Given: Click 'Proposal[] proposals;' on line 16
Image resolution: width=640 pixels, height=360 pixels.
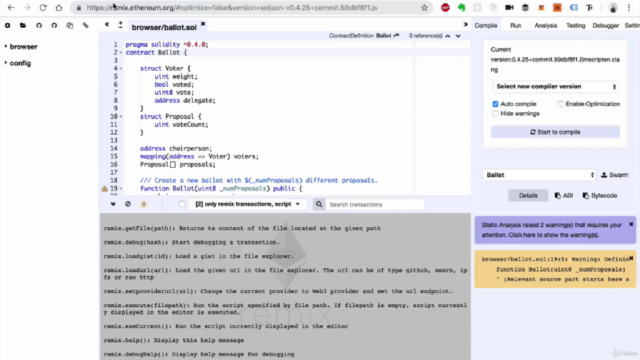Looking at the screenshot, I should pos(178,164).
